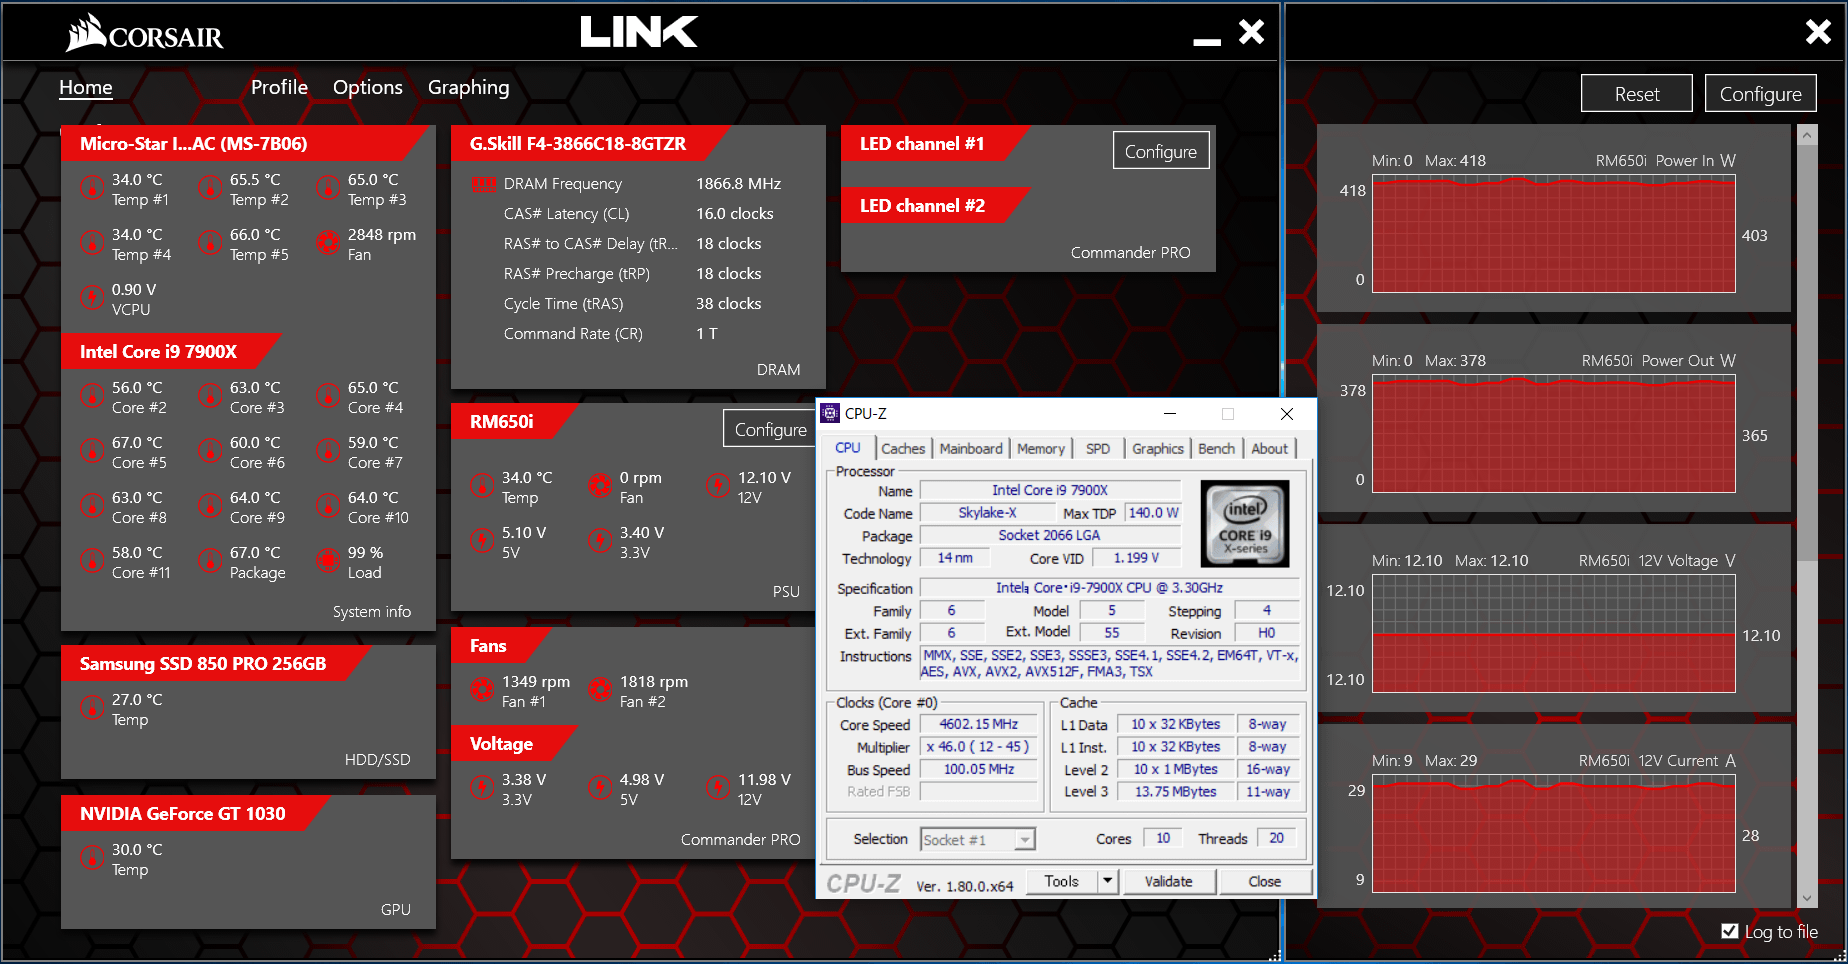Switch to the Memory tab in CPU-Z

(x=1041, y=449)
